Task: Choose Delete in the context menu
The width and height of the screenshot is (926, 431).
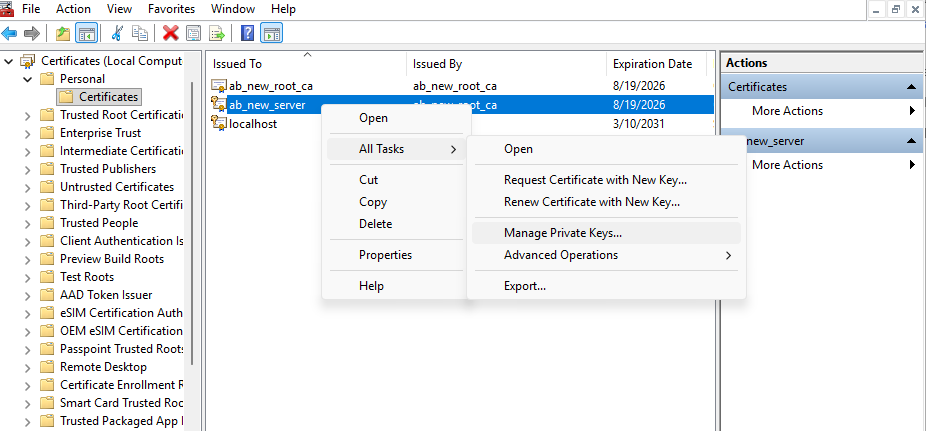Action: coord(396,224)
